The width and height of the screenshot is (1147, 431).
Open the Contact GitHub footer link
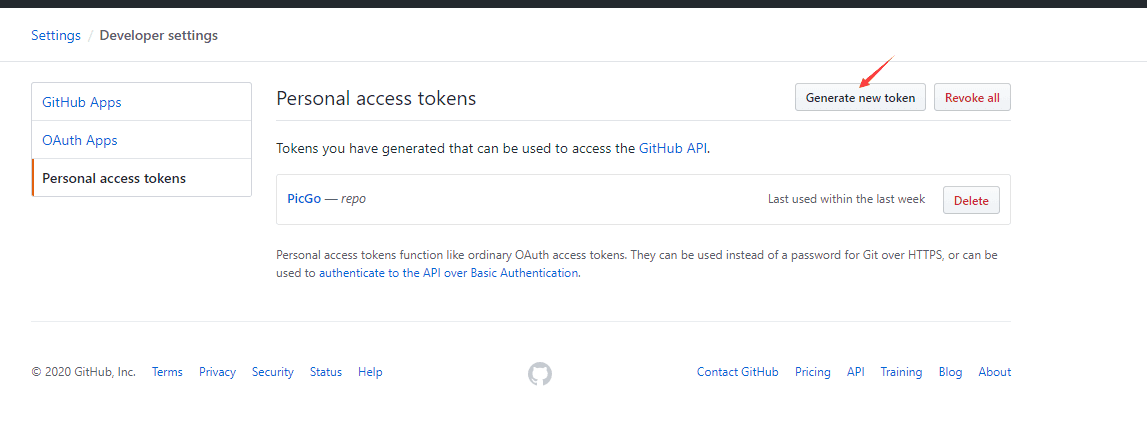737,372
